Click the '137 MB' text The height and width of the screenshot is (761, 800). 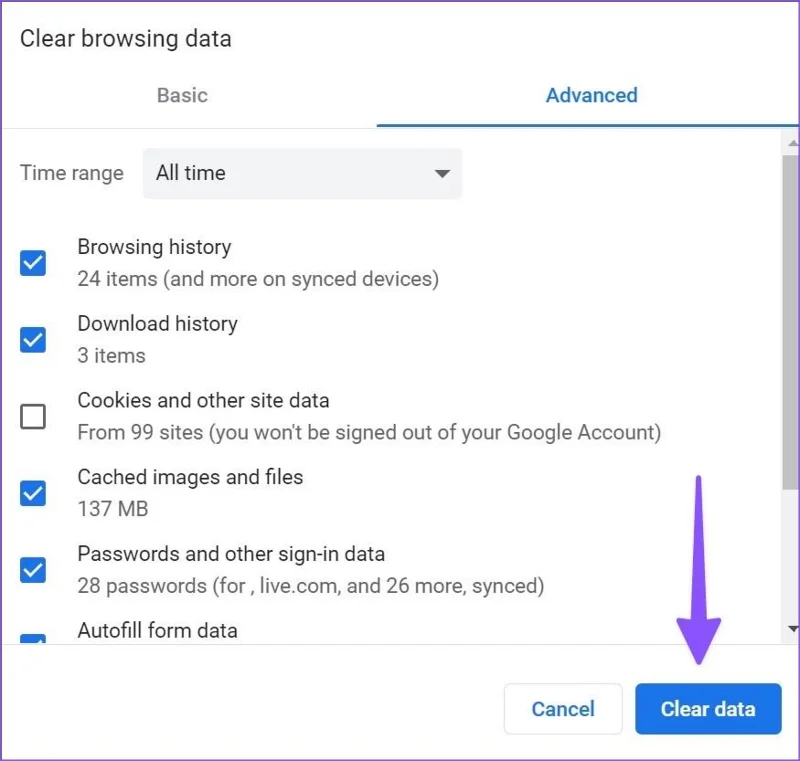click(x=113, y=509)
